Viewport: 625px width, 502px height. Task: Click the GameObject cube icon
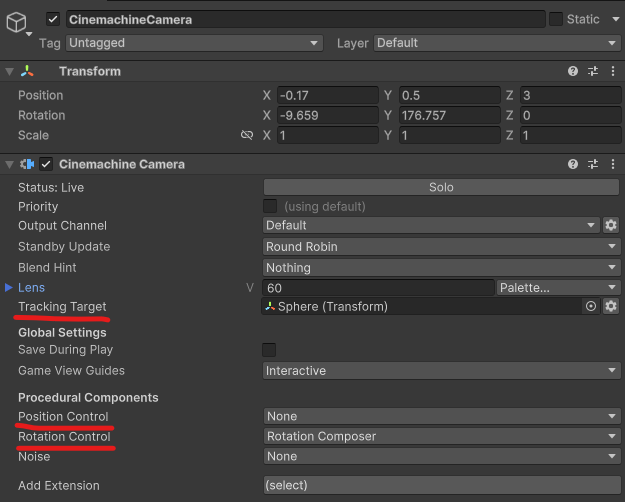coord(16,22)
